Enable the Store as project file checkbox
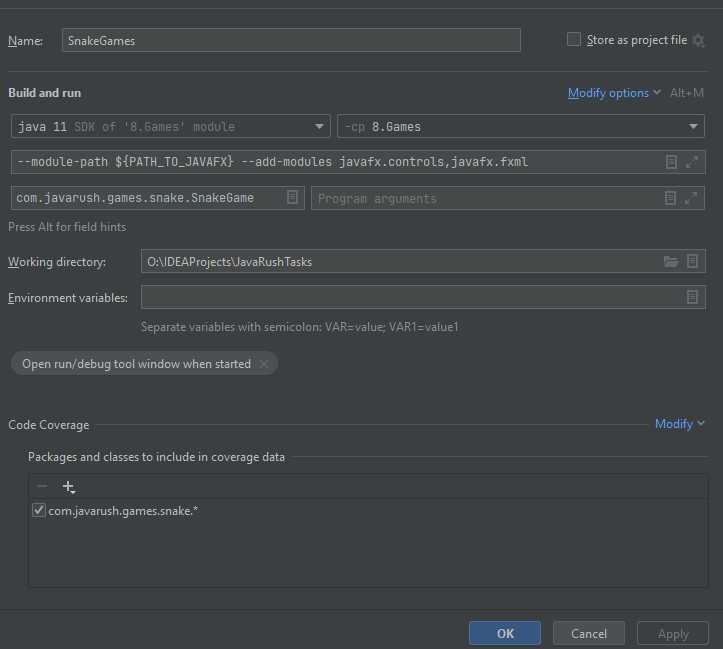 coord(574,40)
